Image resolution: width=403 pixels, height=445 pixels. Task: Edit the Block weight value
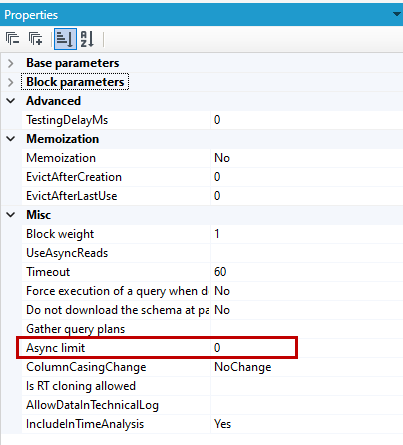pyautogui.click(x=307, y=234)
